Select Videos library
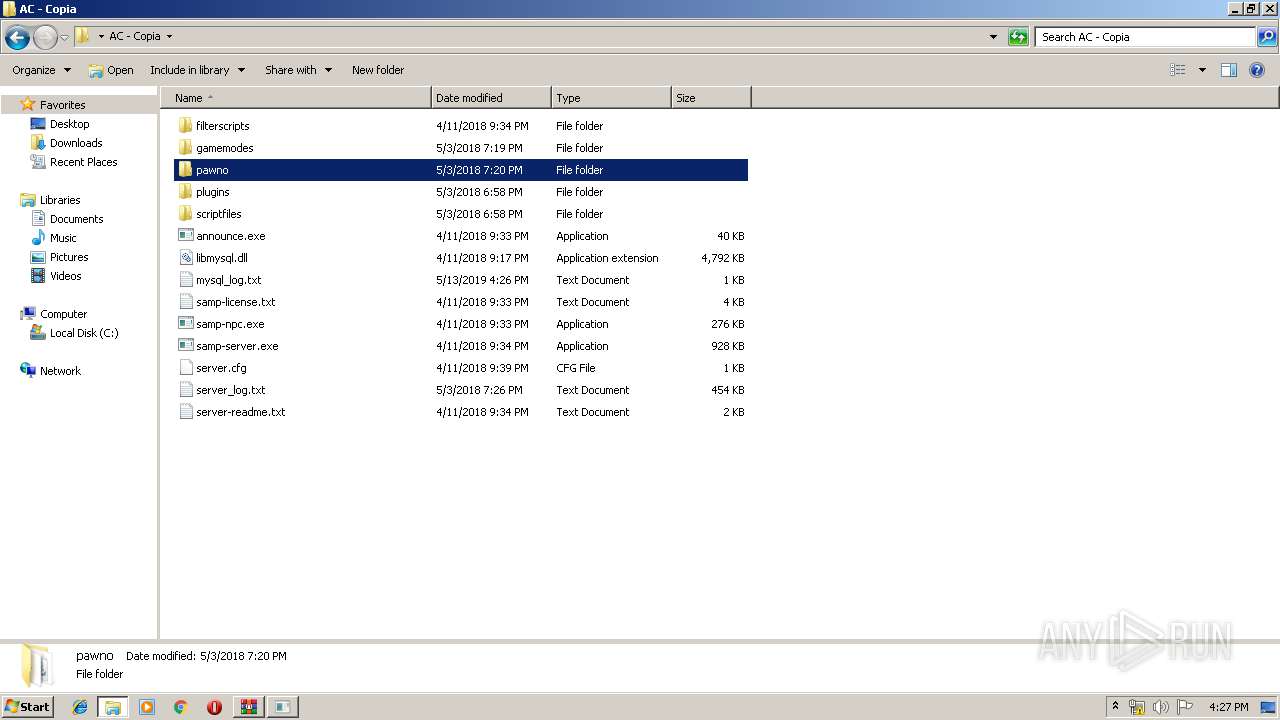1280x720 pixels. [66, 276]
